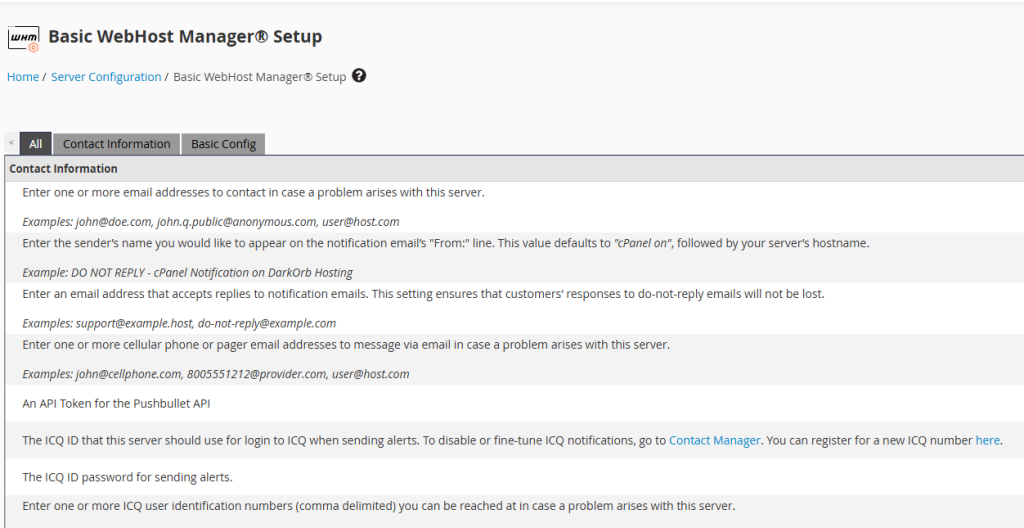Open the Server Configuration breadcrumb link
This screenshot has width=1024, height=528.
click(106, 77)
